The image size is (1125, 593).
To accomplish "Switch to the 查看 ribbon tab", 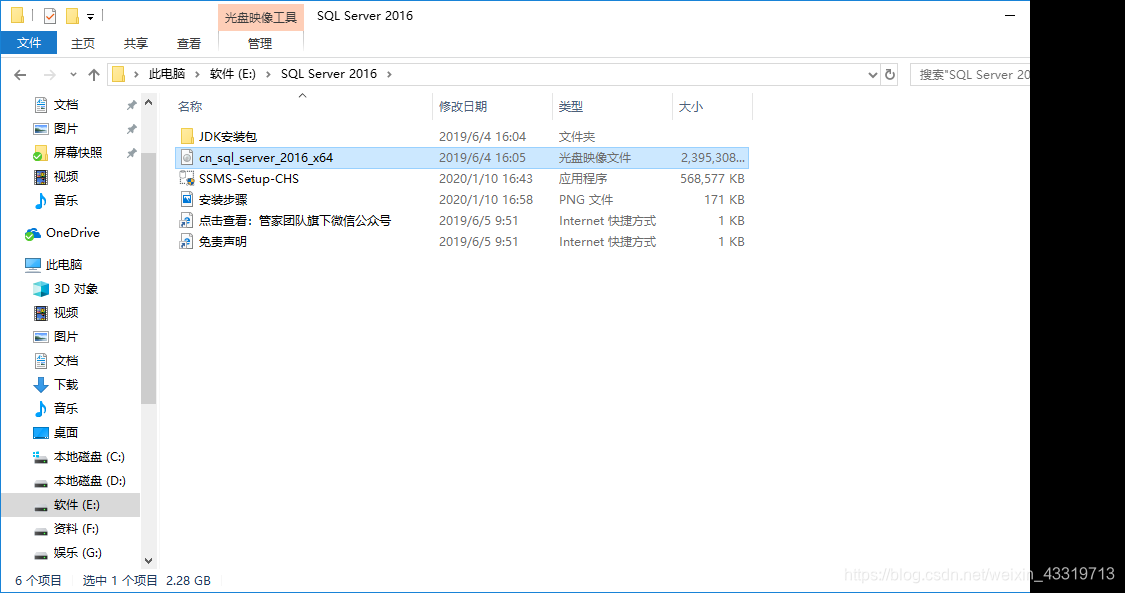I will coord(189,44).
